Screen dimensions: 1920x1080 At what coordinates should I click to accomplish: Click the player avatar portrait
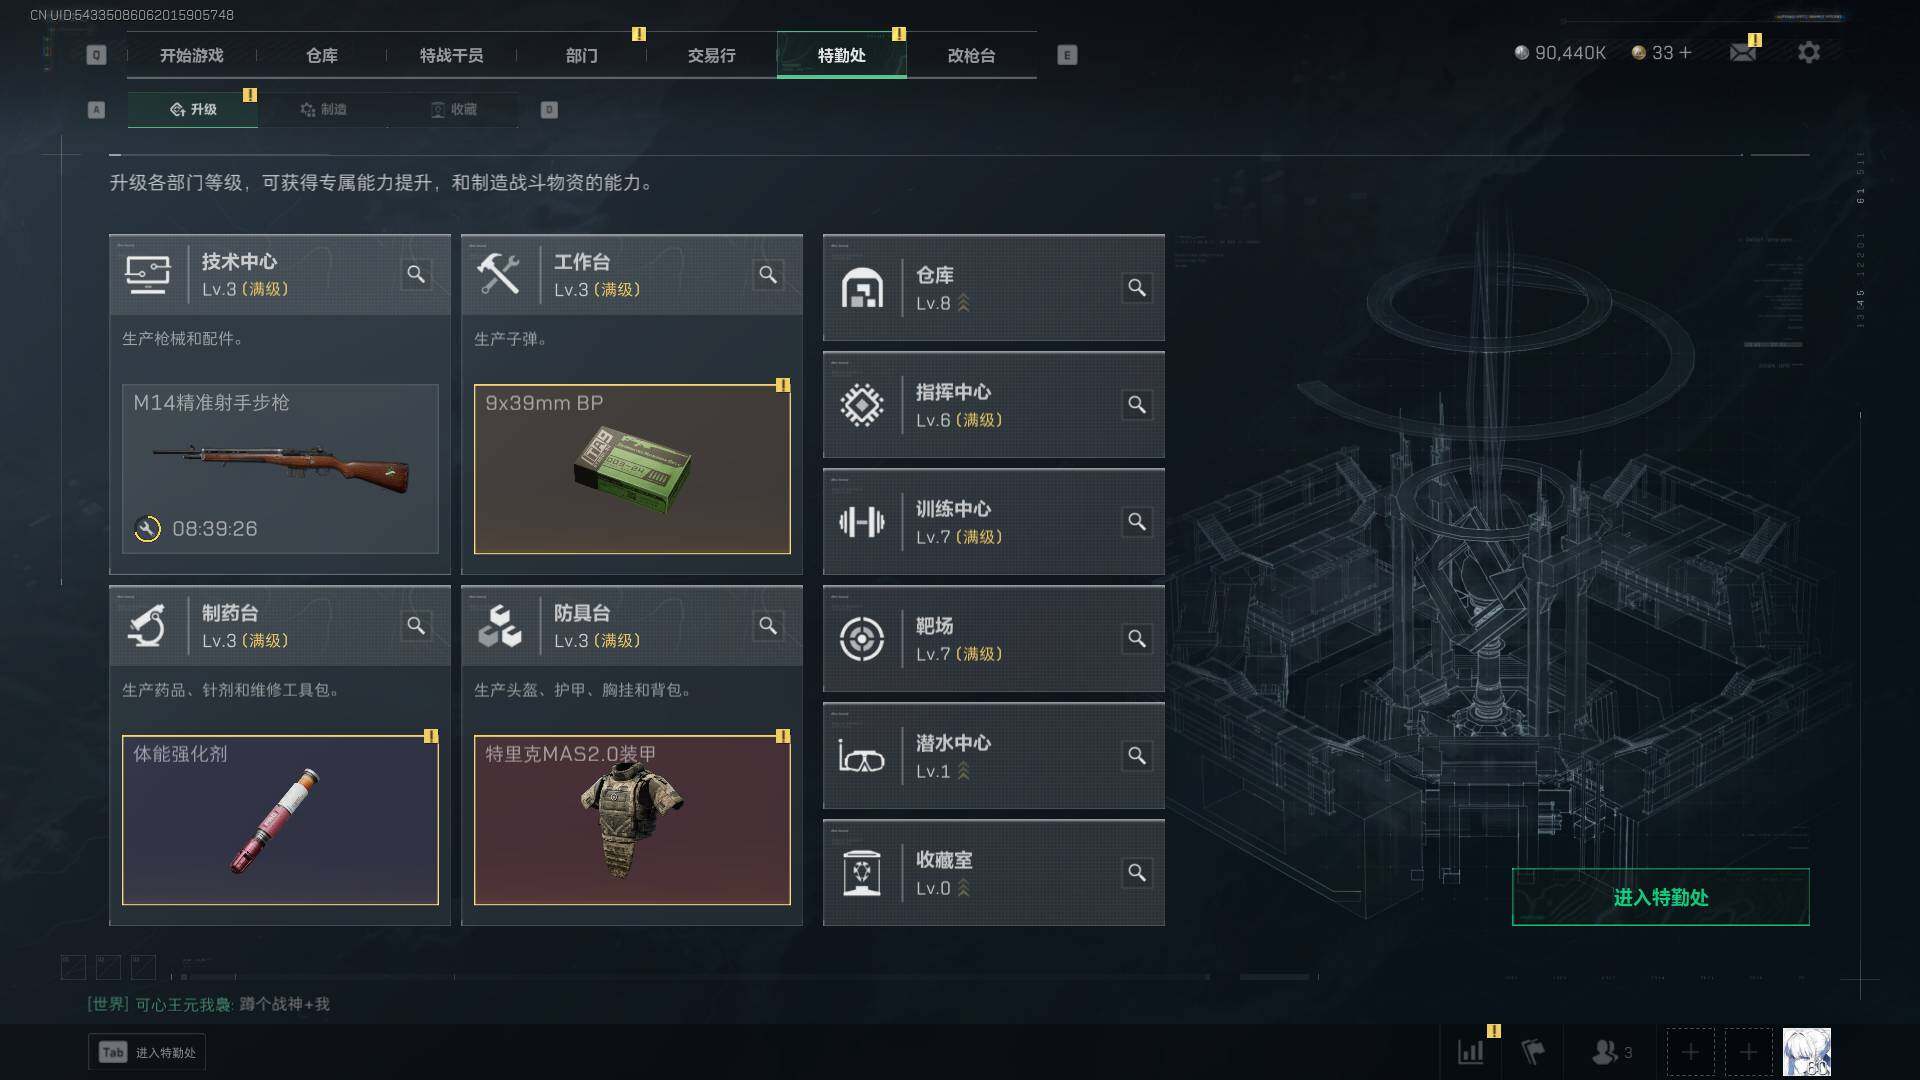coord(1806,1052)
